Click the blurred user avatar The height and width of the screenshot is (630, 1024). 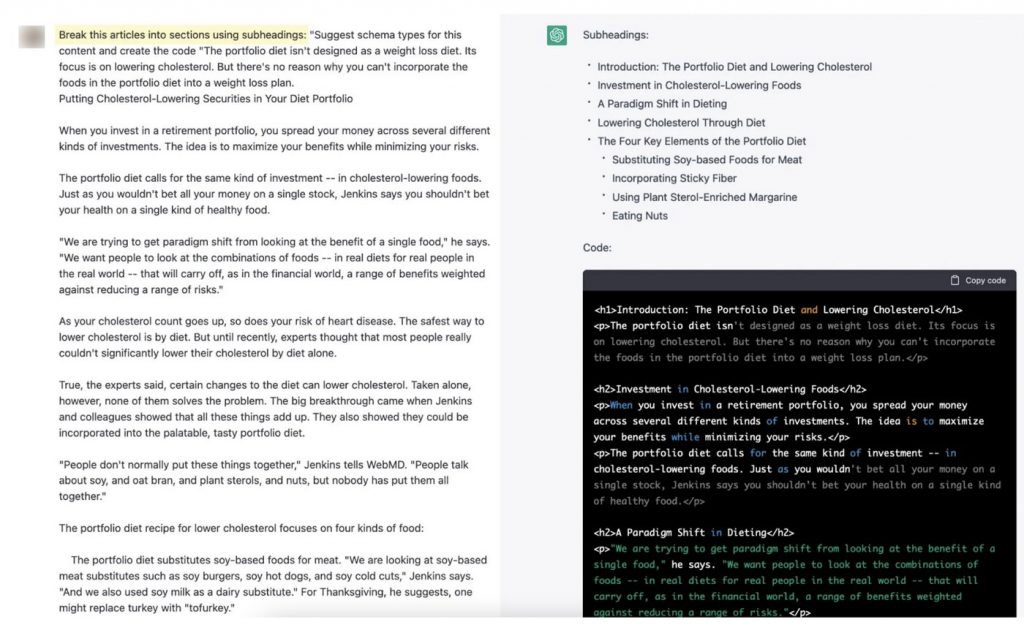[31, 37]
